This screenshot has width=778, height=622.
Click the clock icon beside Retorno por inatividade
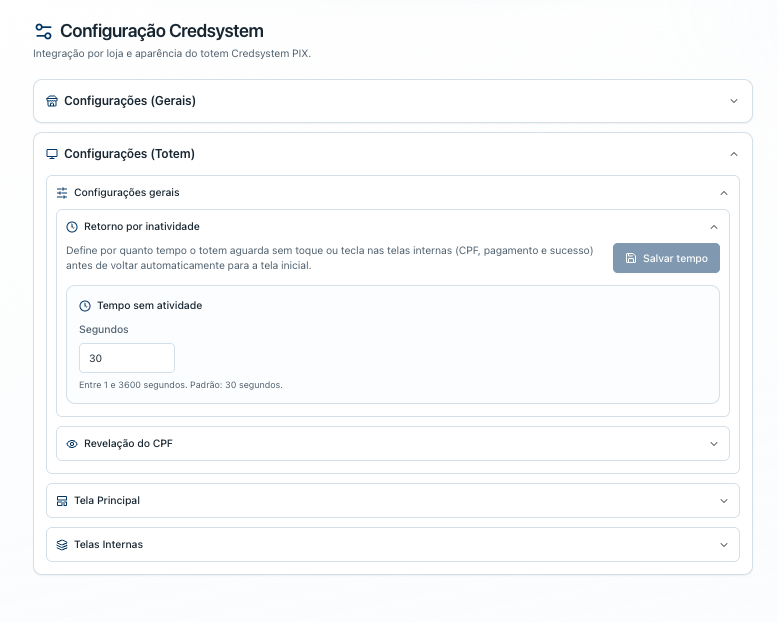(x=72, y=227)
